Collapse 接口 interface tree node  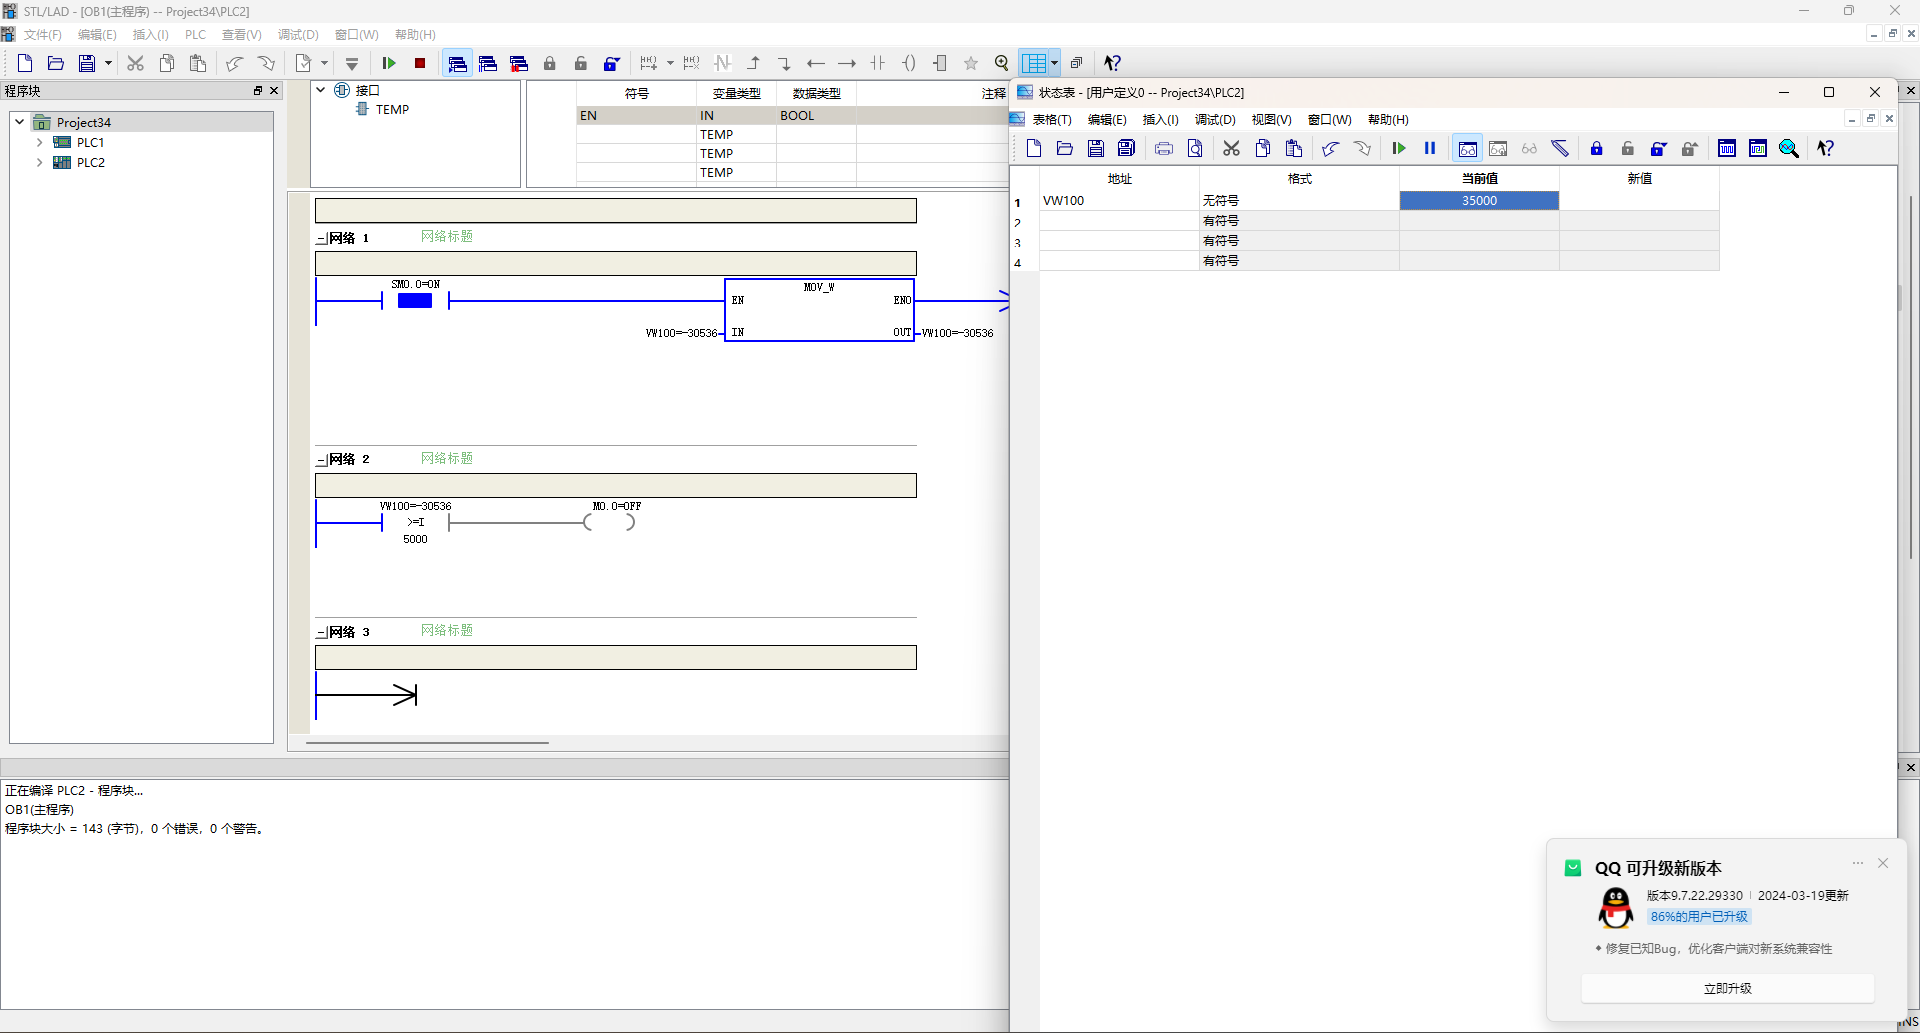pyautogui.click(x=321, y=90)
